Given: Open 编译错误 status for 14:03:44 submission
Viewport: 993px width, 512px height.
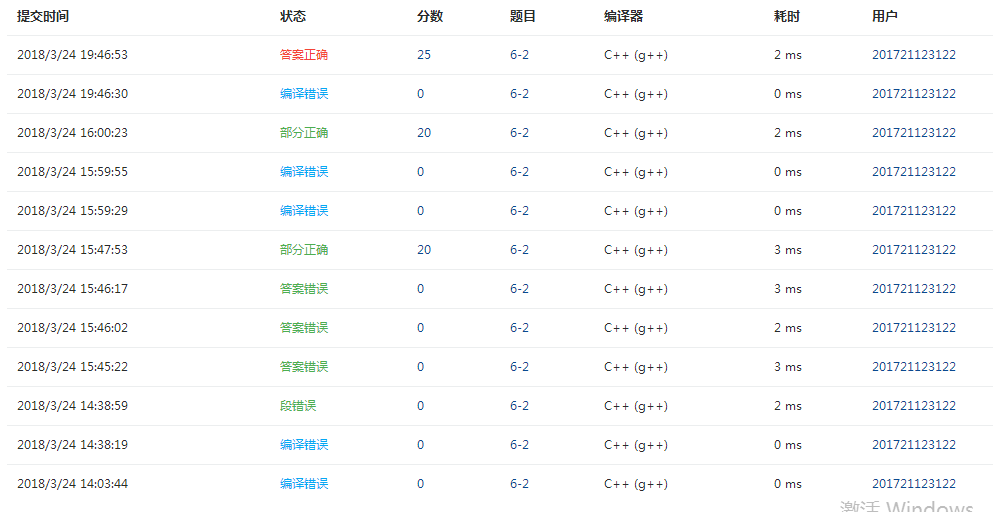Looking at the screenshot, I should click(x=304, y=483).
